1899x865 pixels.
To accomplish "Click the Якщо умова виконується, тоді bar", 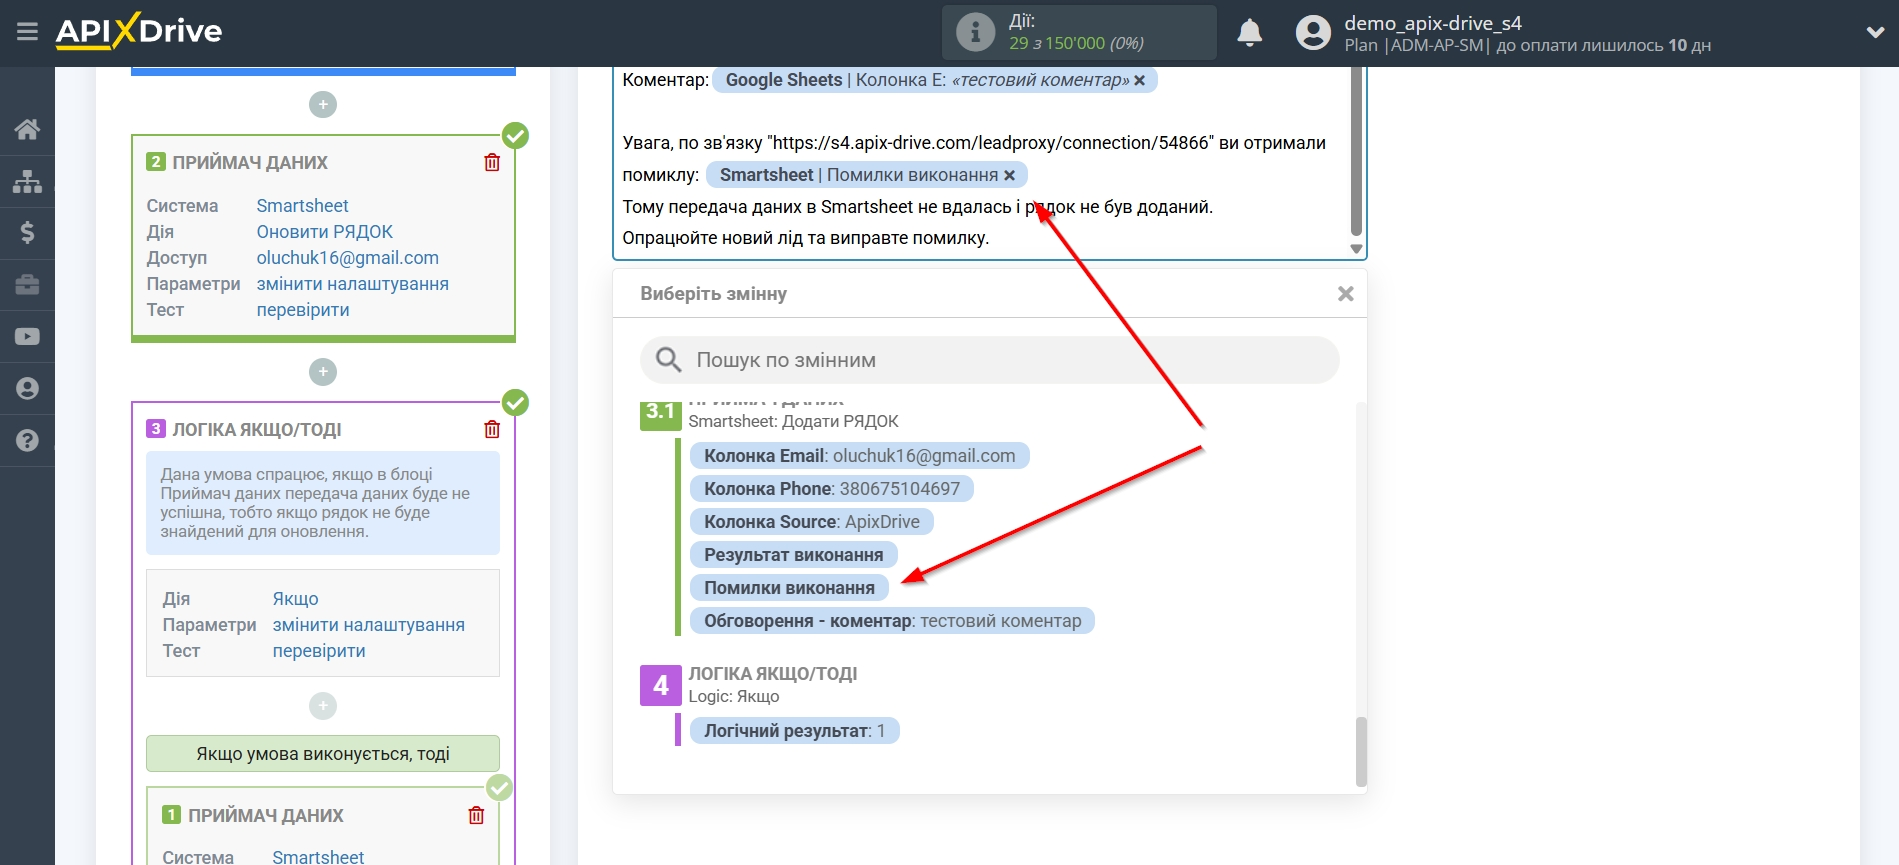I will tap(323, 754).
